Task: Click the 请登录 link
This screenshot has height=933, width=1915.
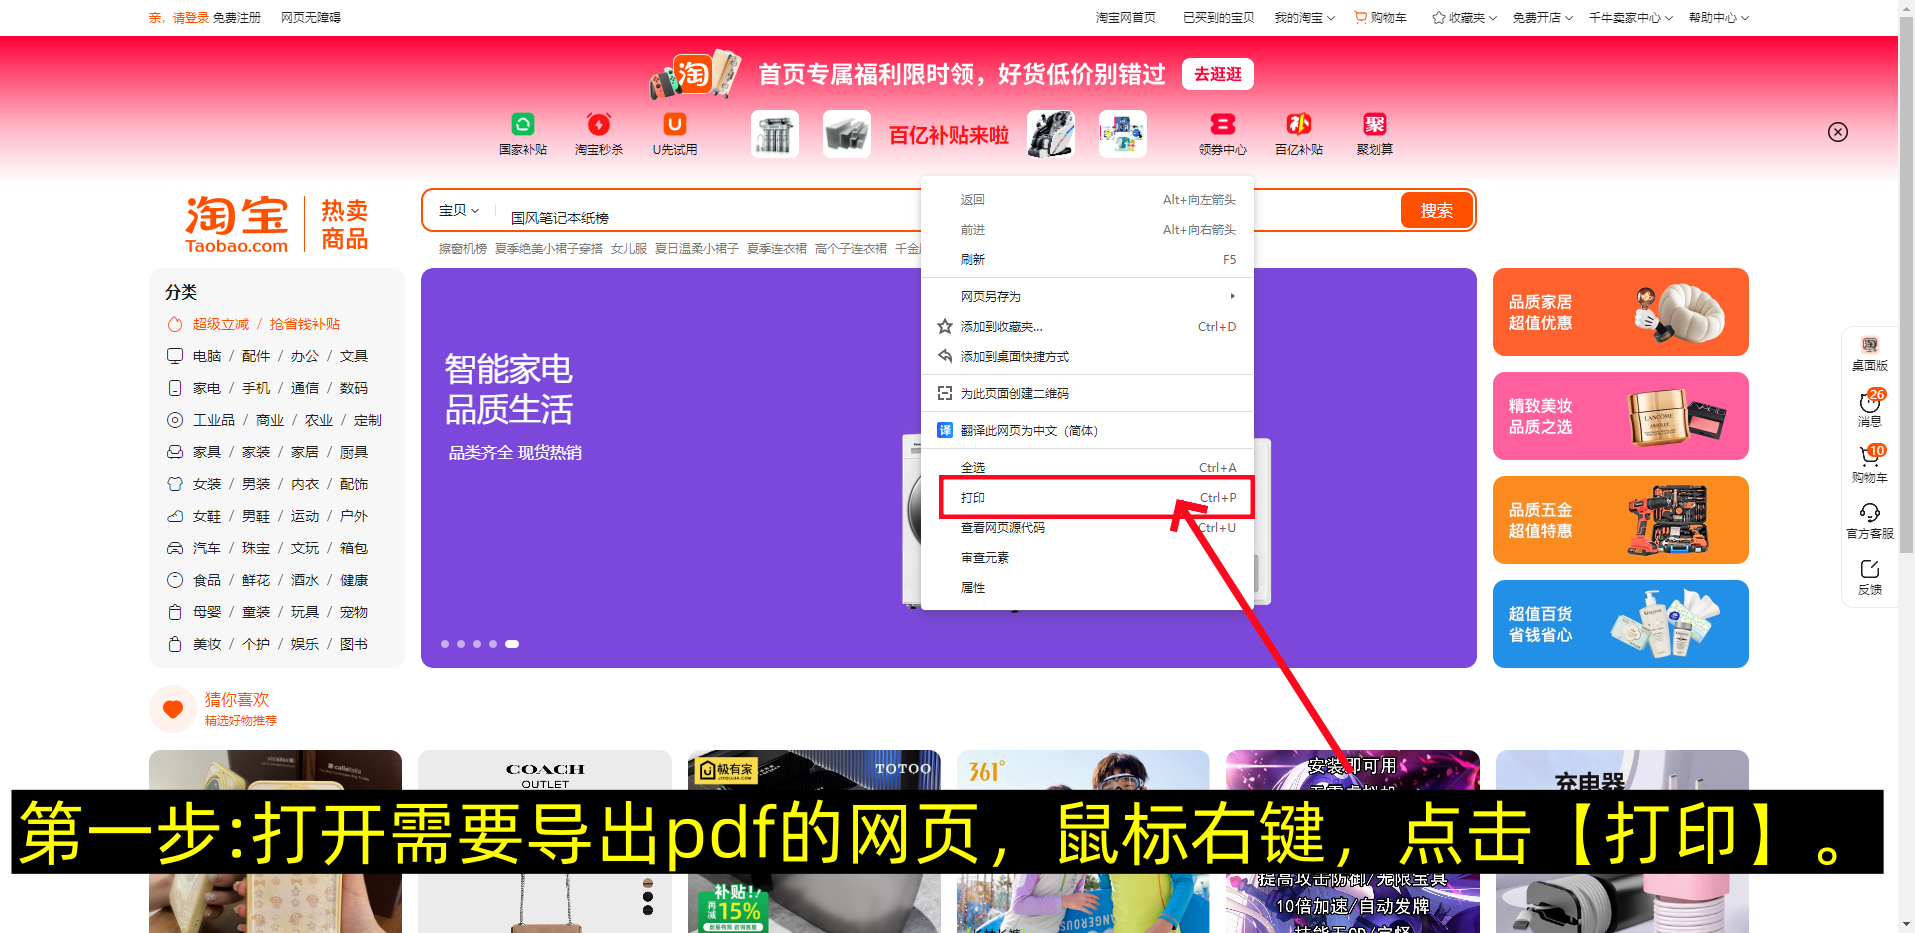Action: (x=191, y=18)
